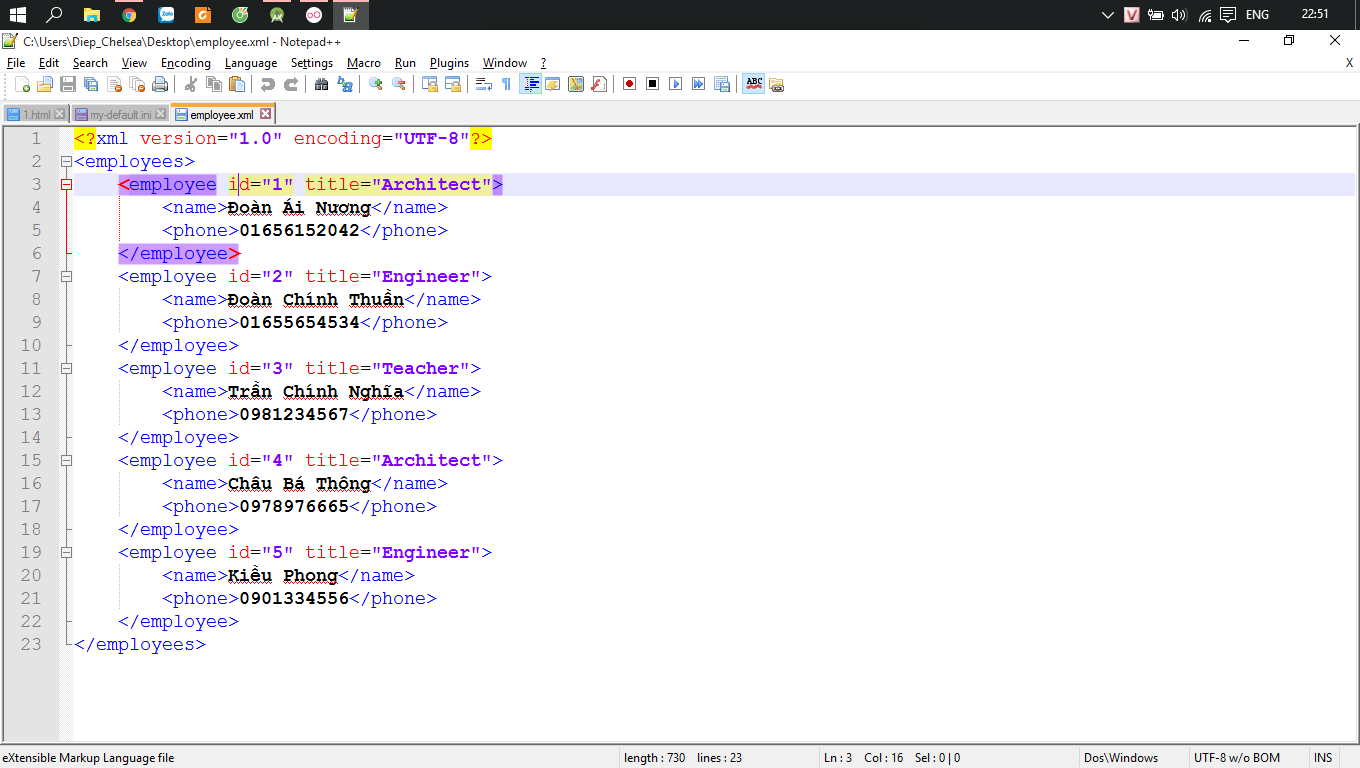Click UTF-8 w/o BOM in status bar
This screenshot has width=1360, height=768.
coord(1236,758)
